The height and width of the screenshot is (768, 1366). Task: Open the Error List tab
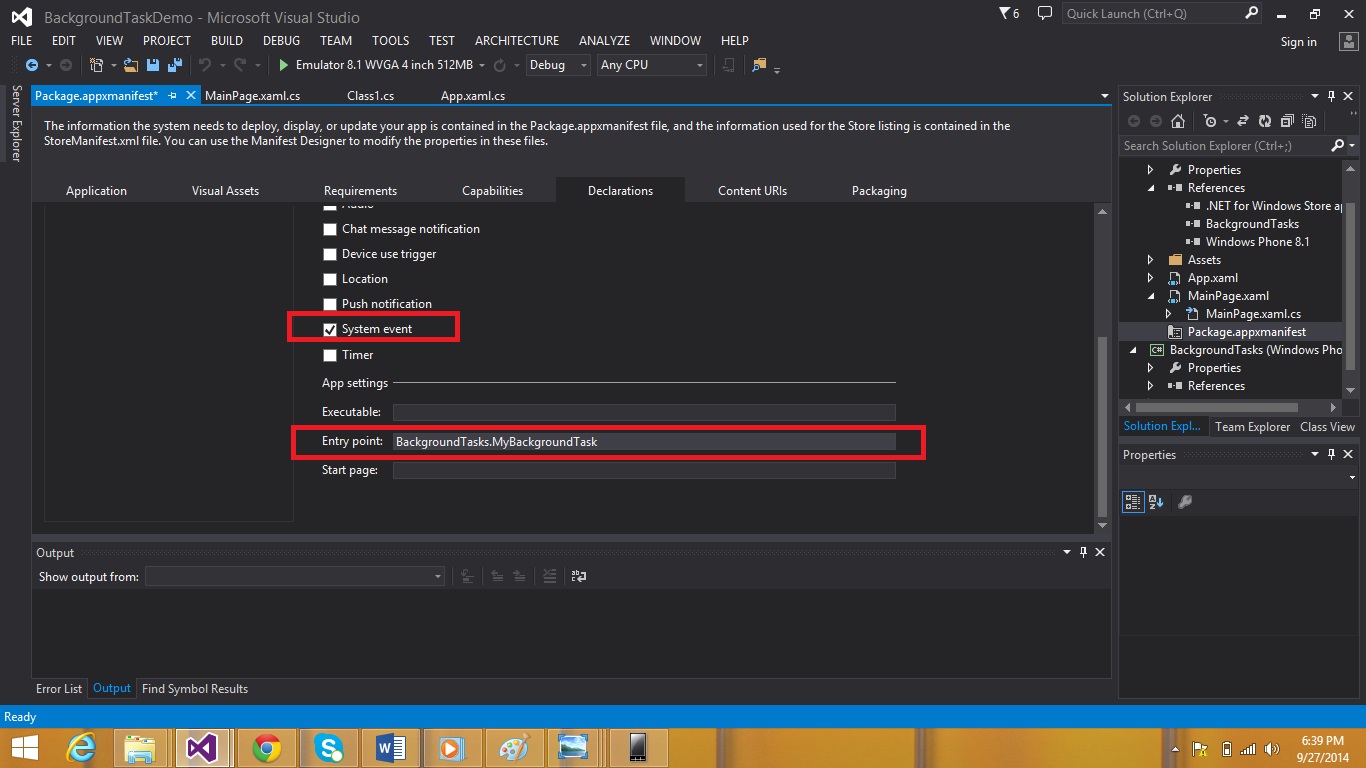pos(59,689)
